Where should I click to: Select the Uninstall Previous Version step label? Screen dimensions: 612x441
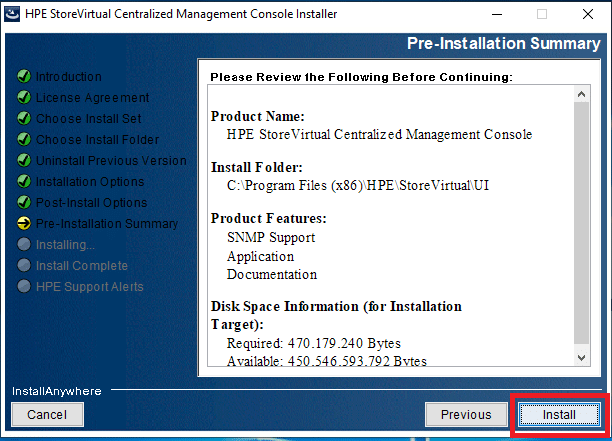(x=111, y=161)
